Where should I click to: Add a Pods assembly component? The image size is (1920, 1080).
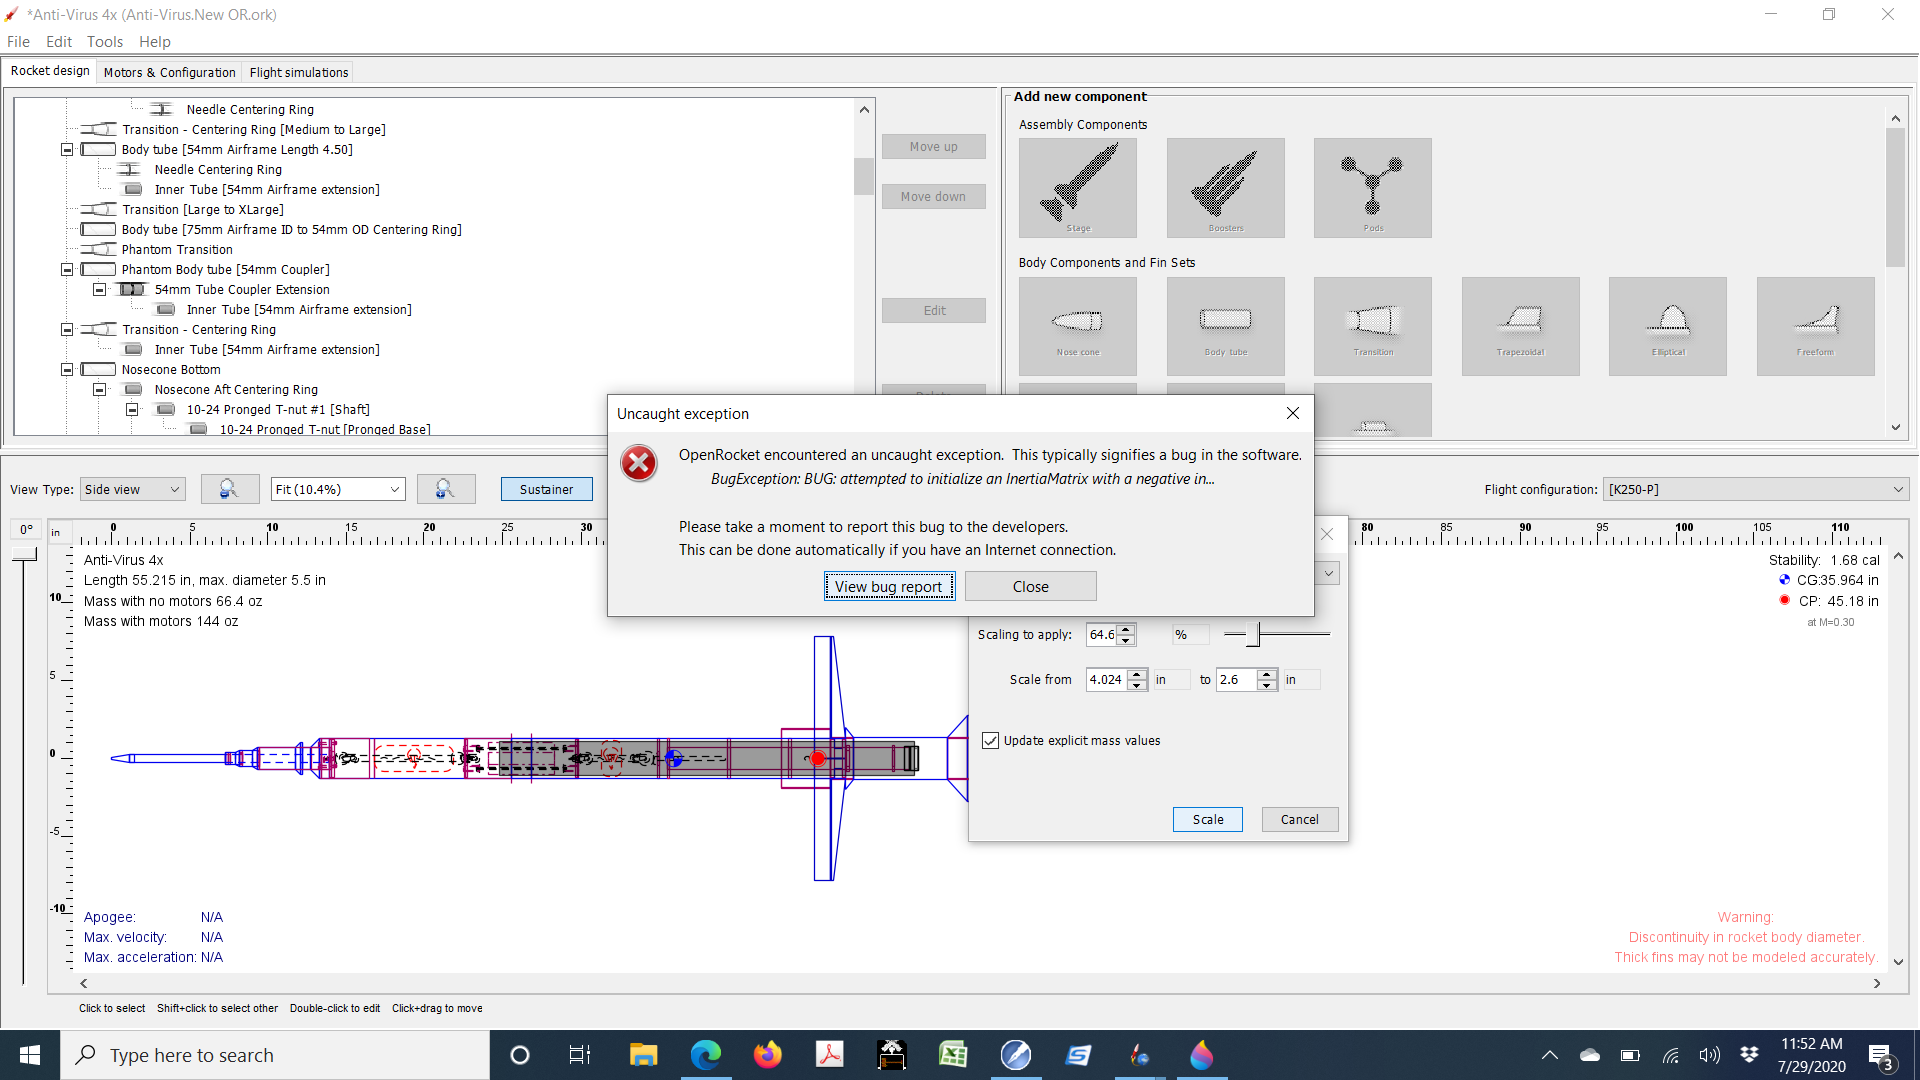[1373, 188]
